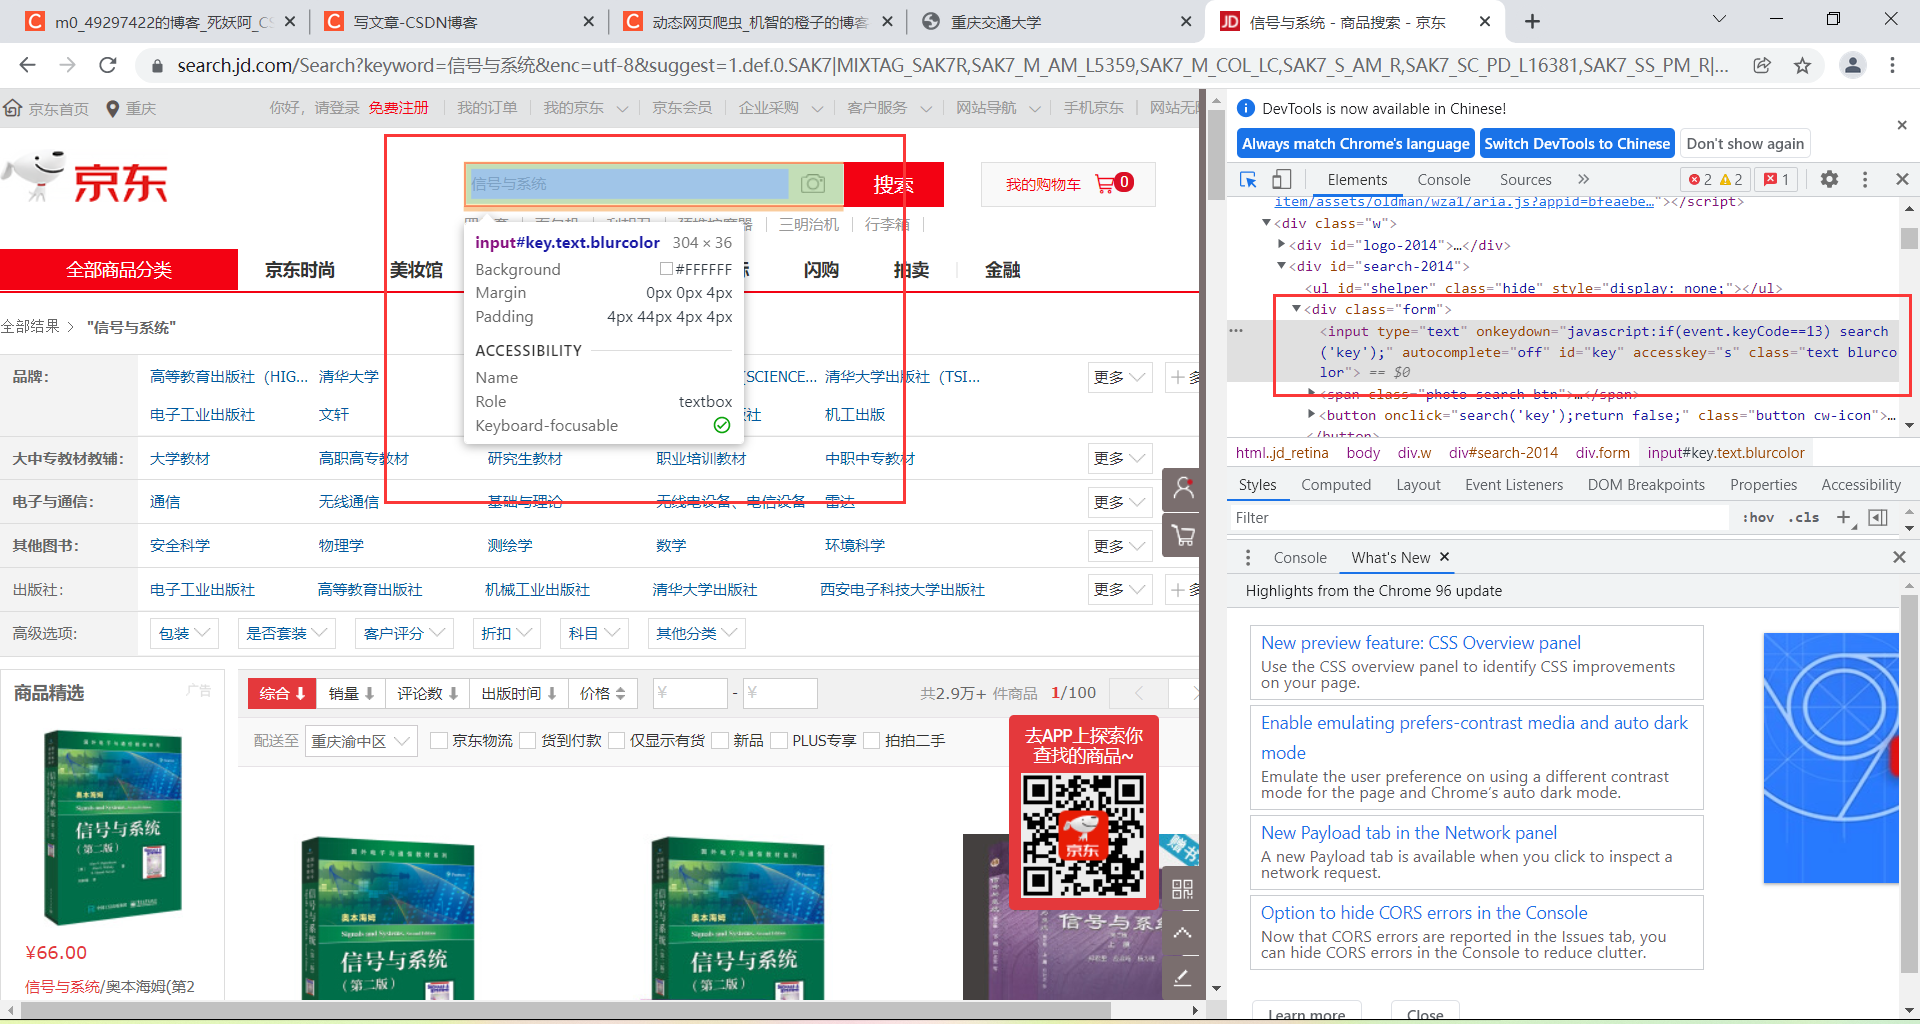Viewport: 1920px width, 1024px height.
Task: Open the 科目 filter dropdown
Action: [x=594, y=633]
